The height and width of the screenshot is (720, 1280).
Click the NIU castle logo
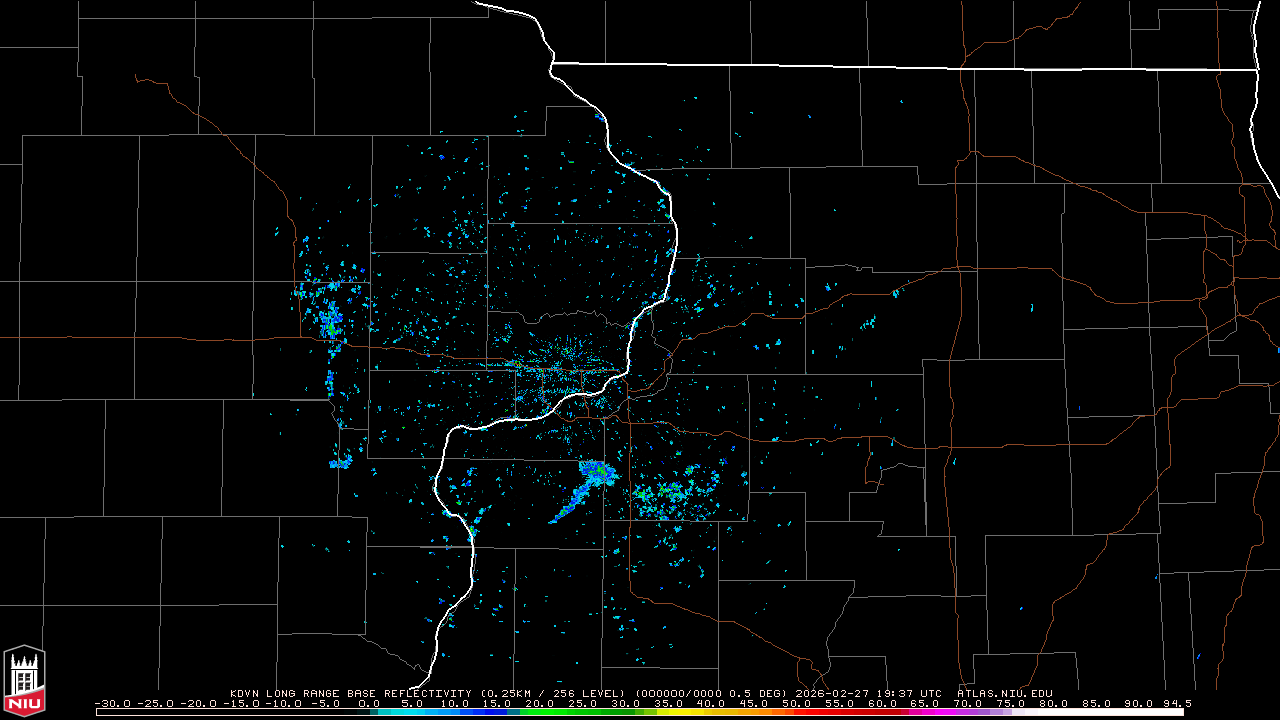24,681
